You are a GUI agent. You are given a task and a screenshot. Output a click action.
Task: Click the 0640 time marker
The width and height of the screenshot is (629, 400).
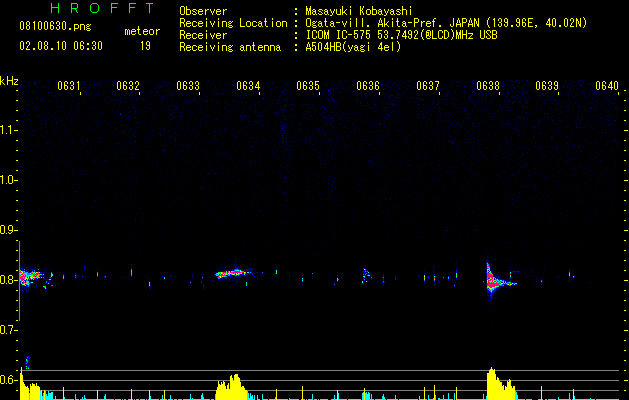pos(607,86)
